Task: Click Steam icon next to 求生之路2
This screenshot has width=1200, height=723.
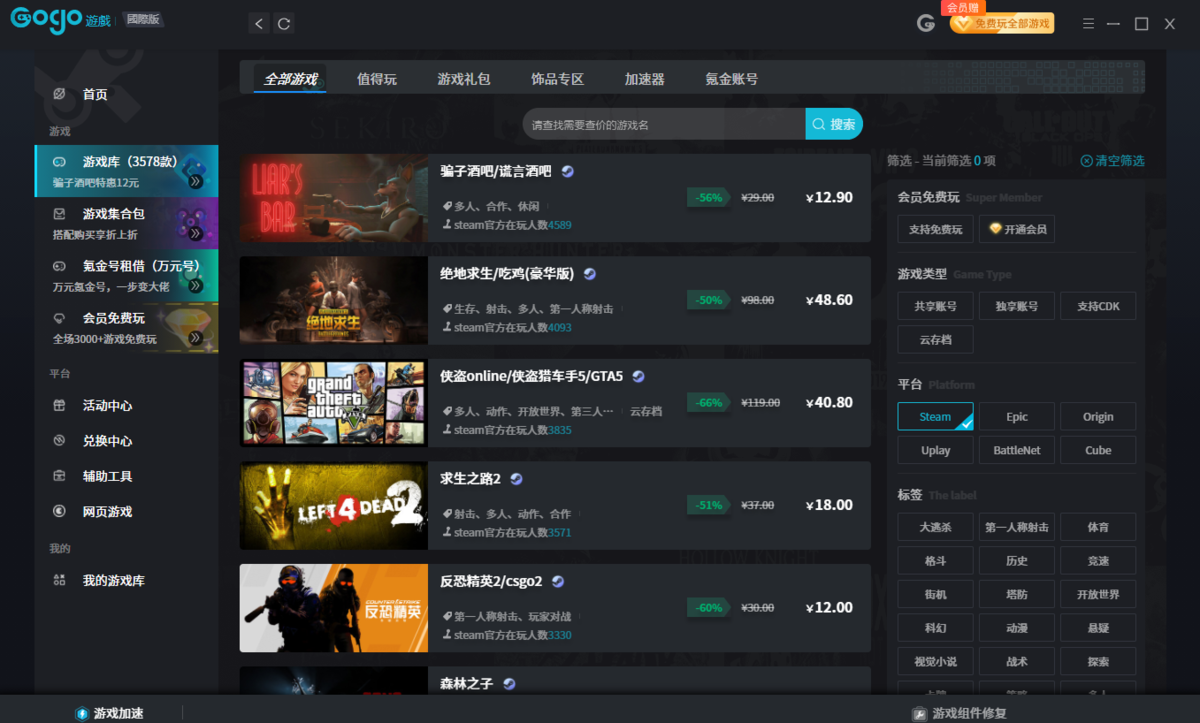Action: (x=516, y=479)
